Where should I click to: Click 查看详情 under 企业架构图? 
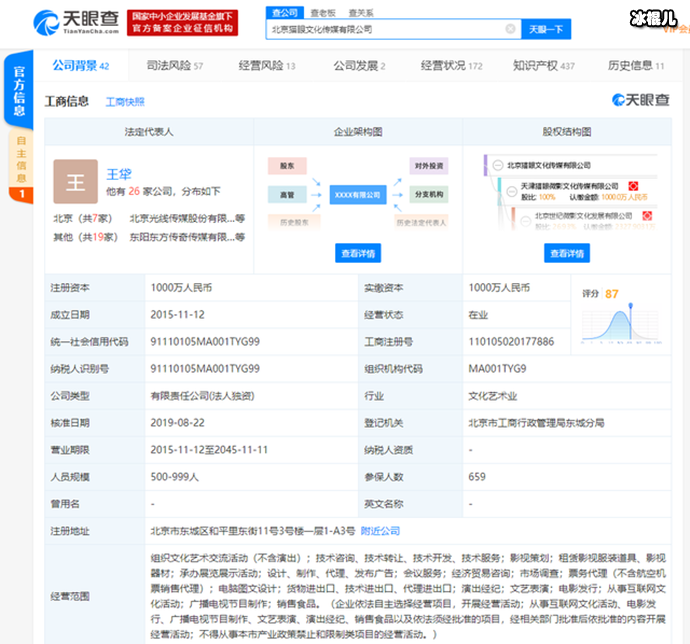click(x=358, y=253)
